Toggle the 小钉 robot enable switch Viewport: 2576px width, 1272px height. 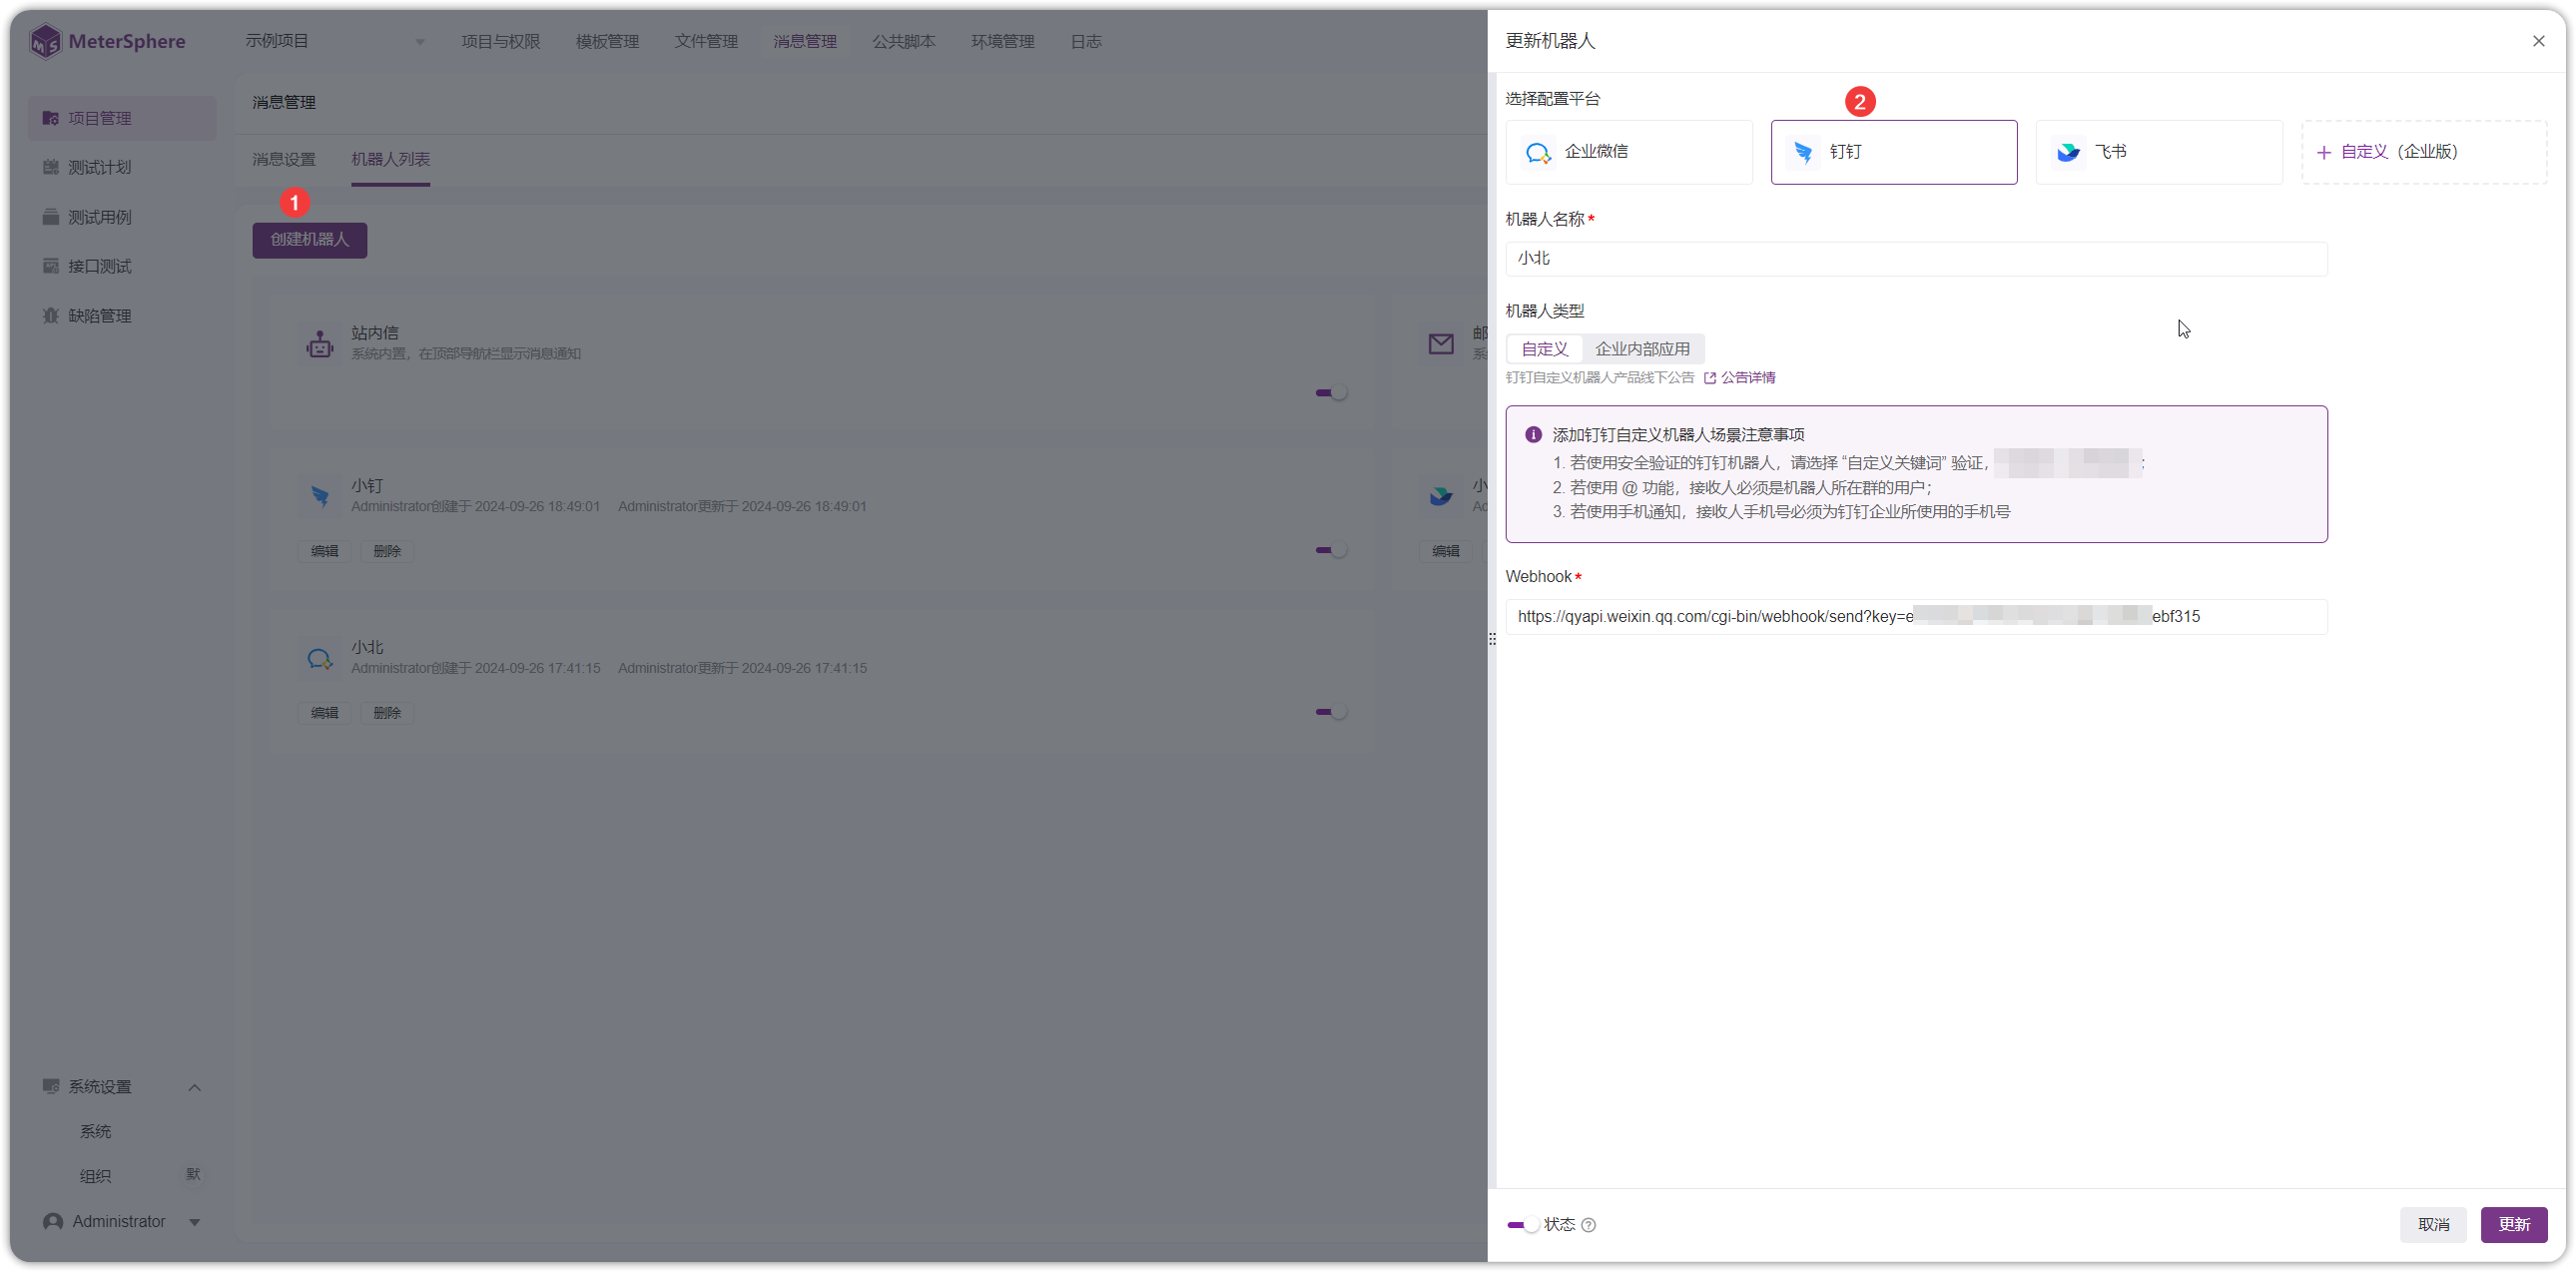(1331, 550)
